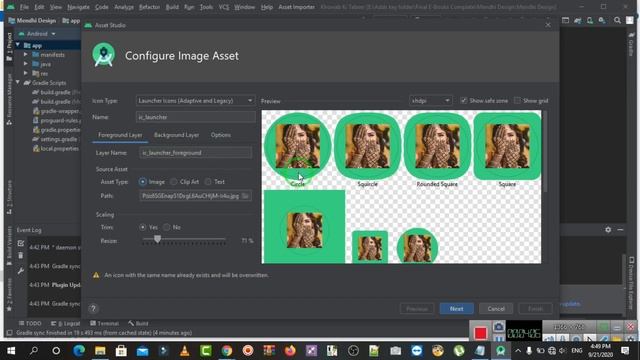
Task: Click the Event Log mark-all-read check icon
Action: coord(21,243)
